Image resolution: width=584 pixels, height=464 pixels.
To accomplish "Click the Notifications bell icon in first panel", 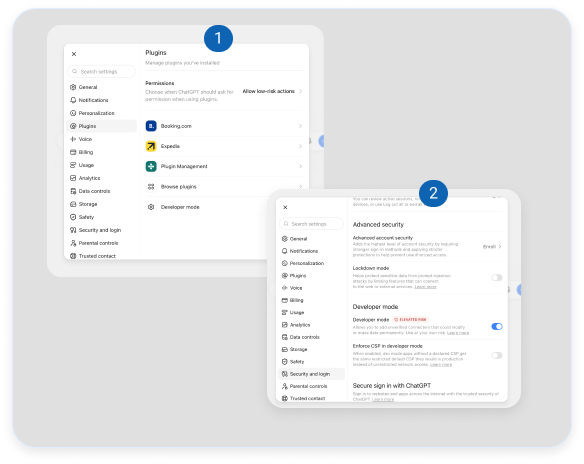I will 73,100.
